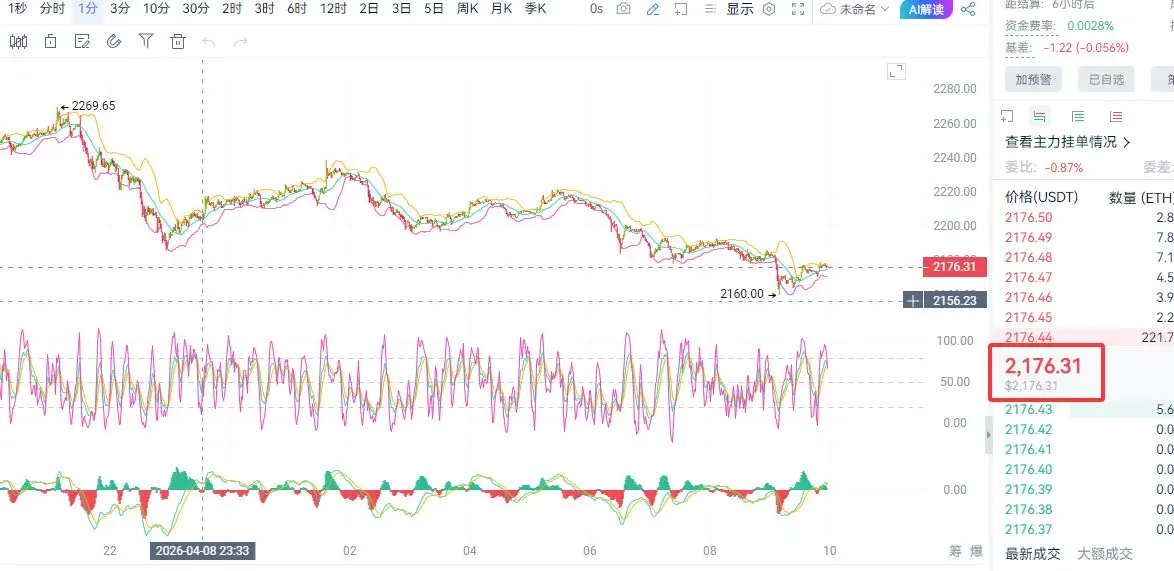Click bid price 2176.40 in order book
This screenshot has width=1174, height=571.
click(x=1029, y=469)
